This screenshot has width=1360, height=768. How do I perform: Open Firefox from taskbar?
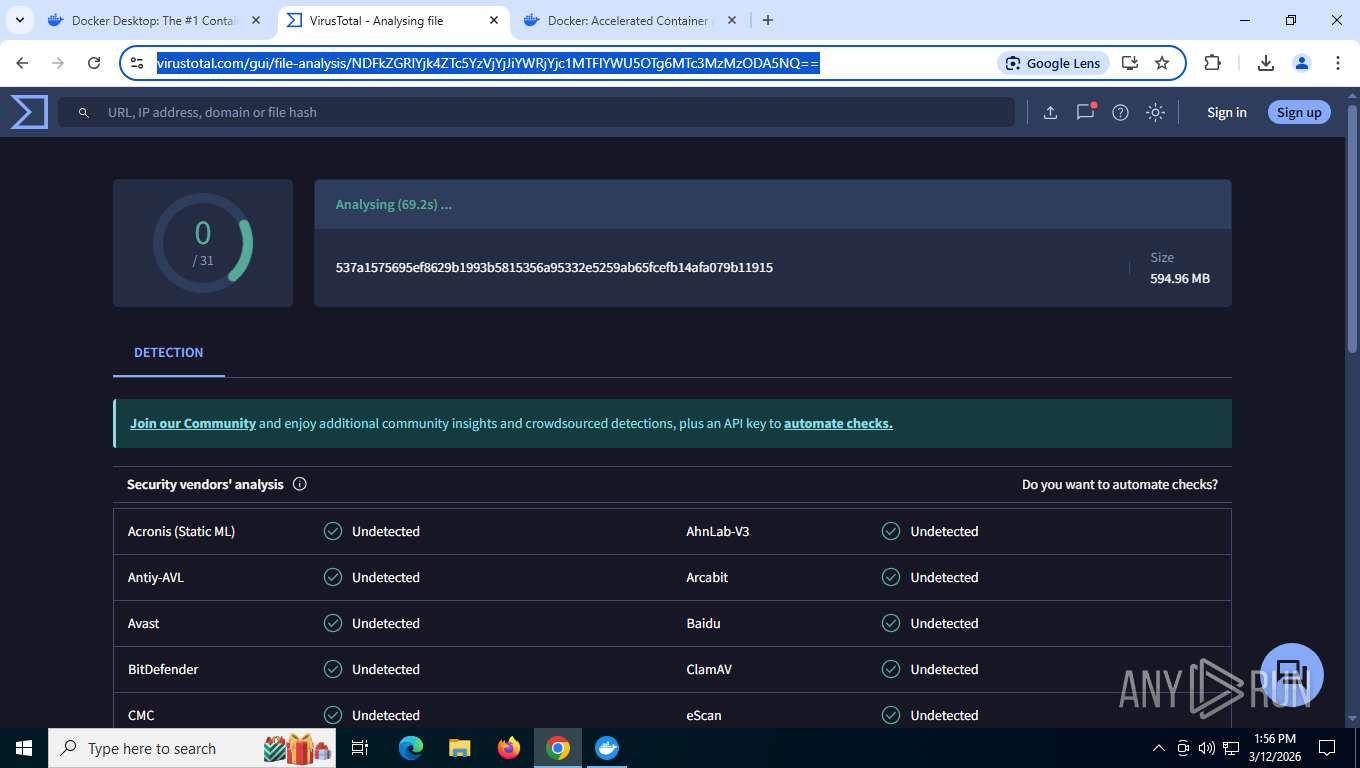(509, 748)
